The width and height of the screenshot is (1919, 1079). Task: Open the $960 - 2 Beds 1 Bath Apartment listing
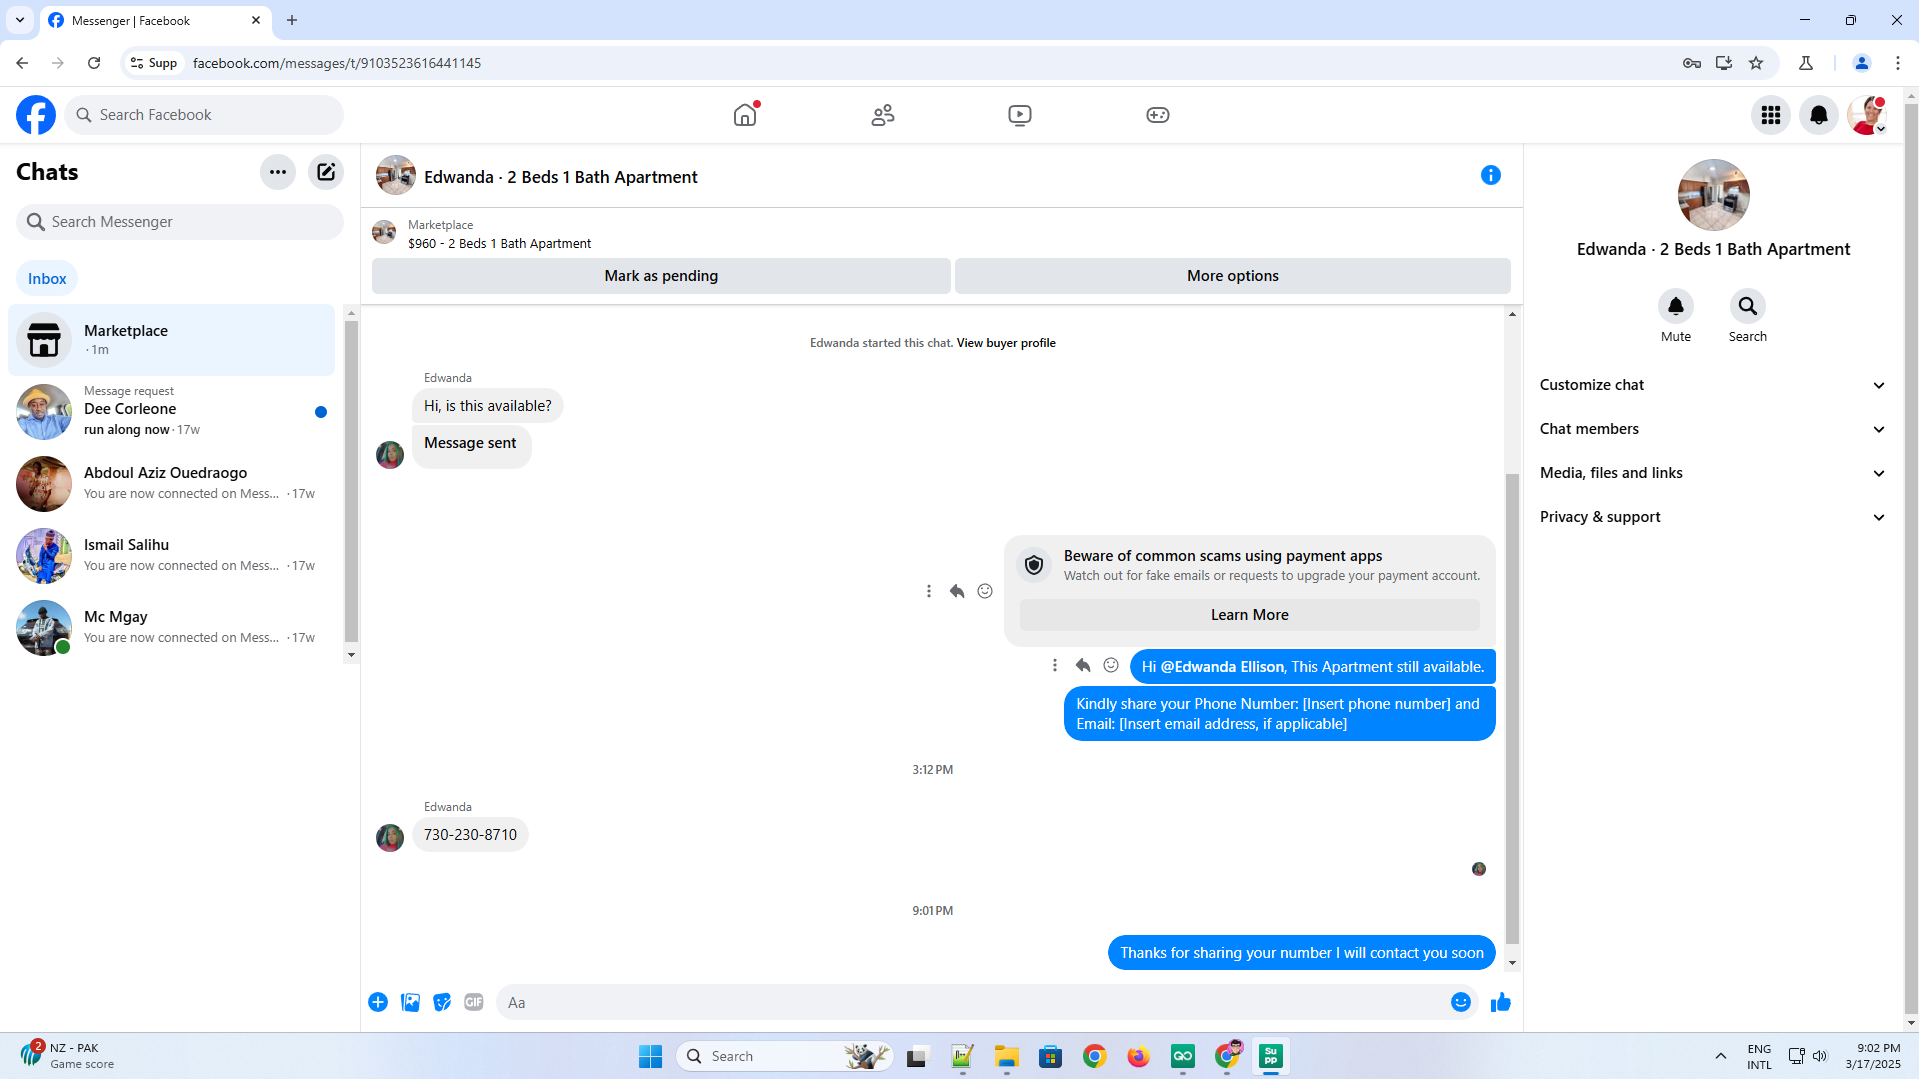click(499, 243)
